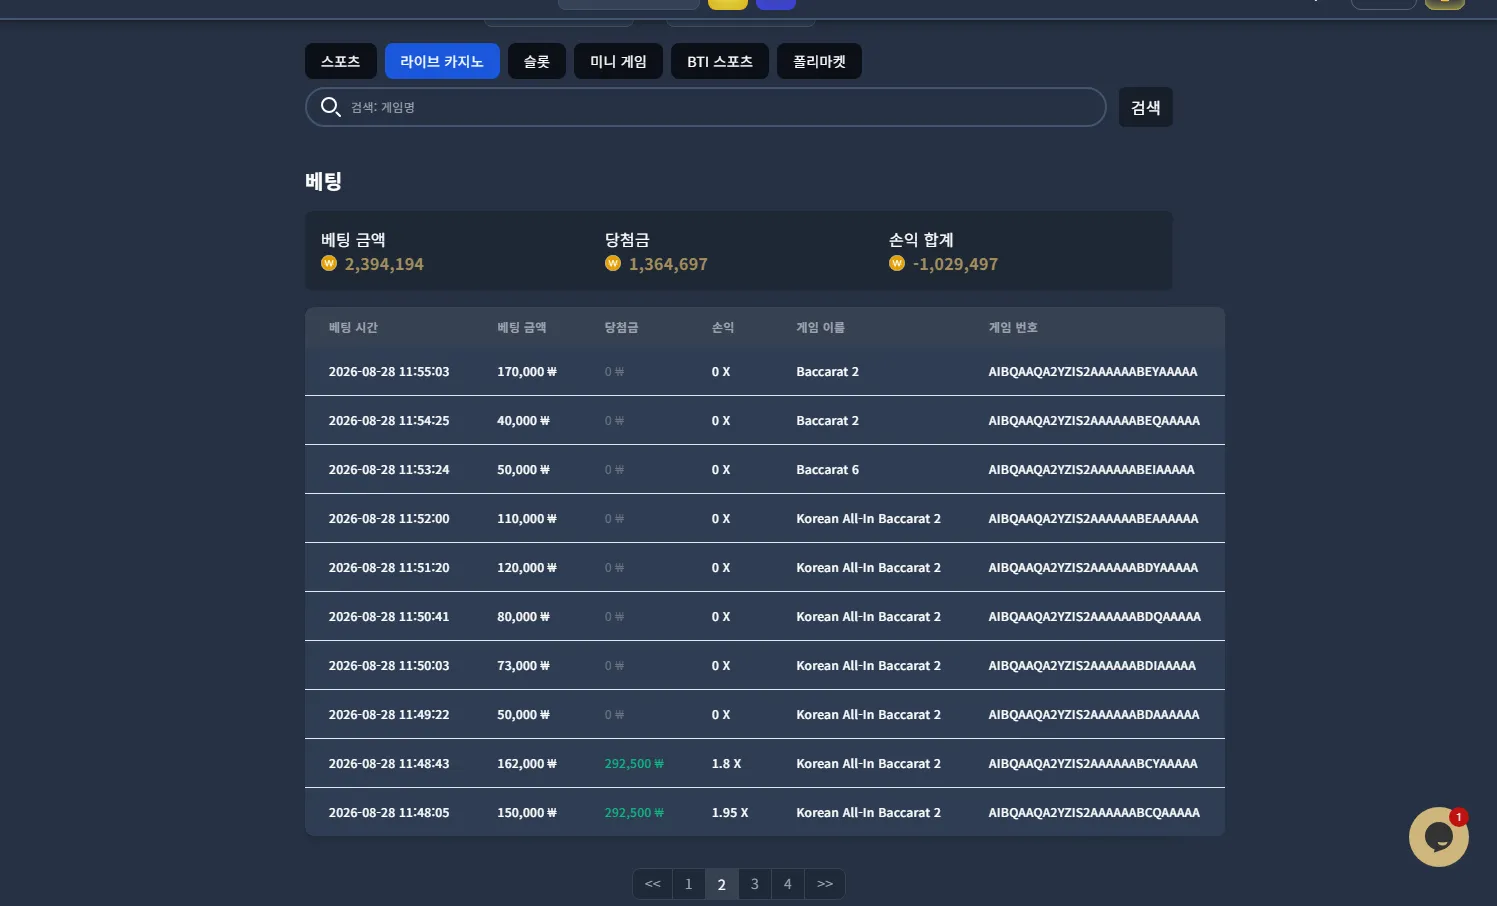Click the 베팅 시간 column header

353,327
